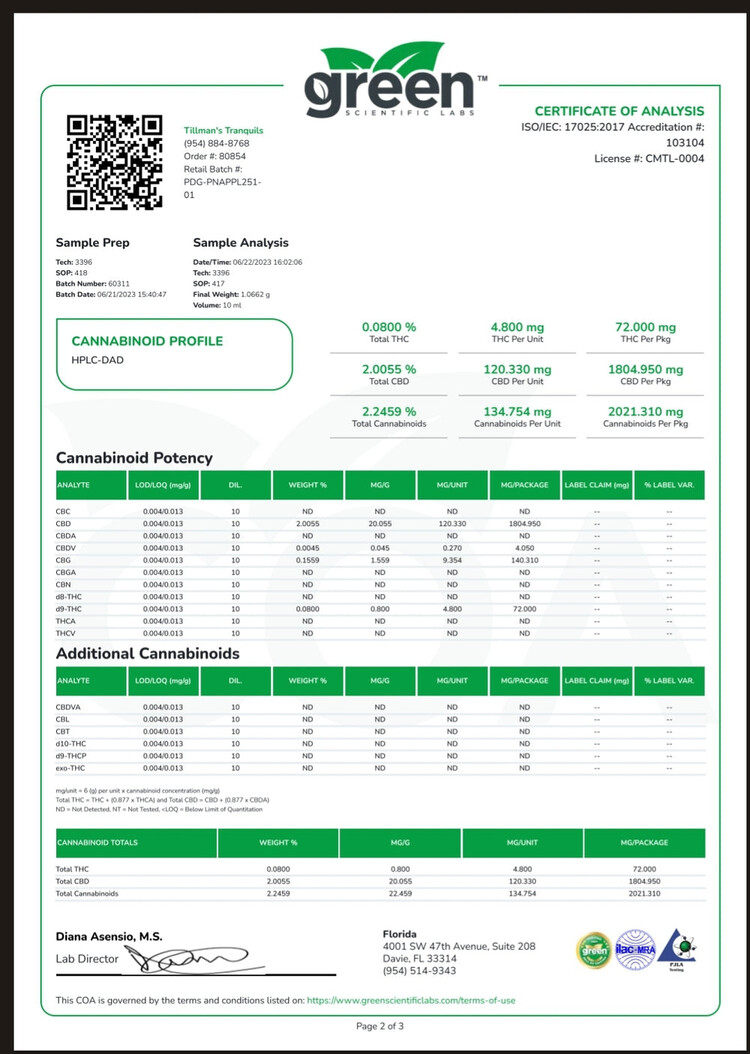The image size is (750, 1054).
Task: Click the PJLA Testing logo
Action: click(677, 949)
